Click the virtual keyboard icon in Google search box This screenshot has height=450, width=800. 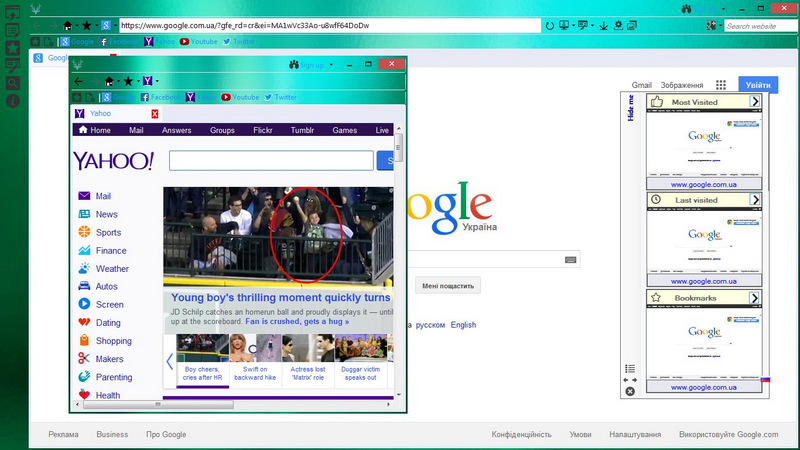pyautogui.click(x=570, y=260)
